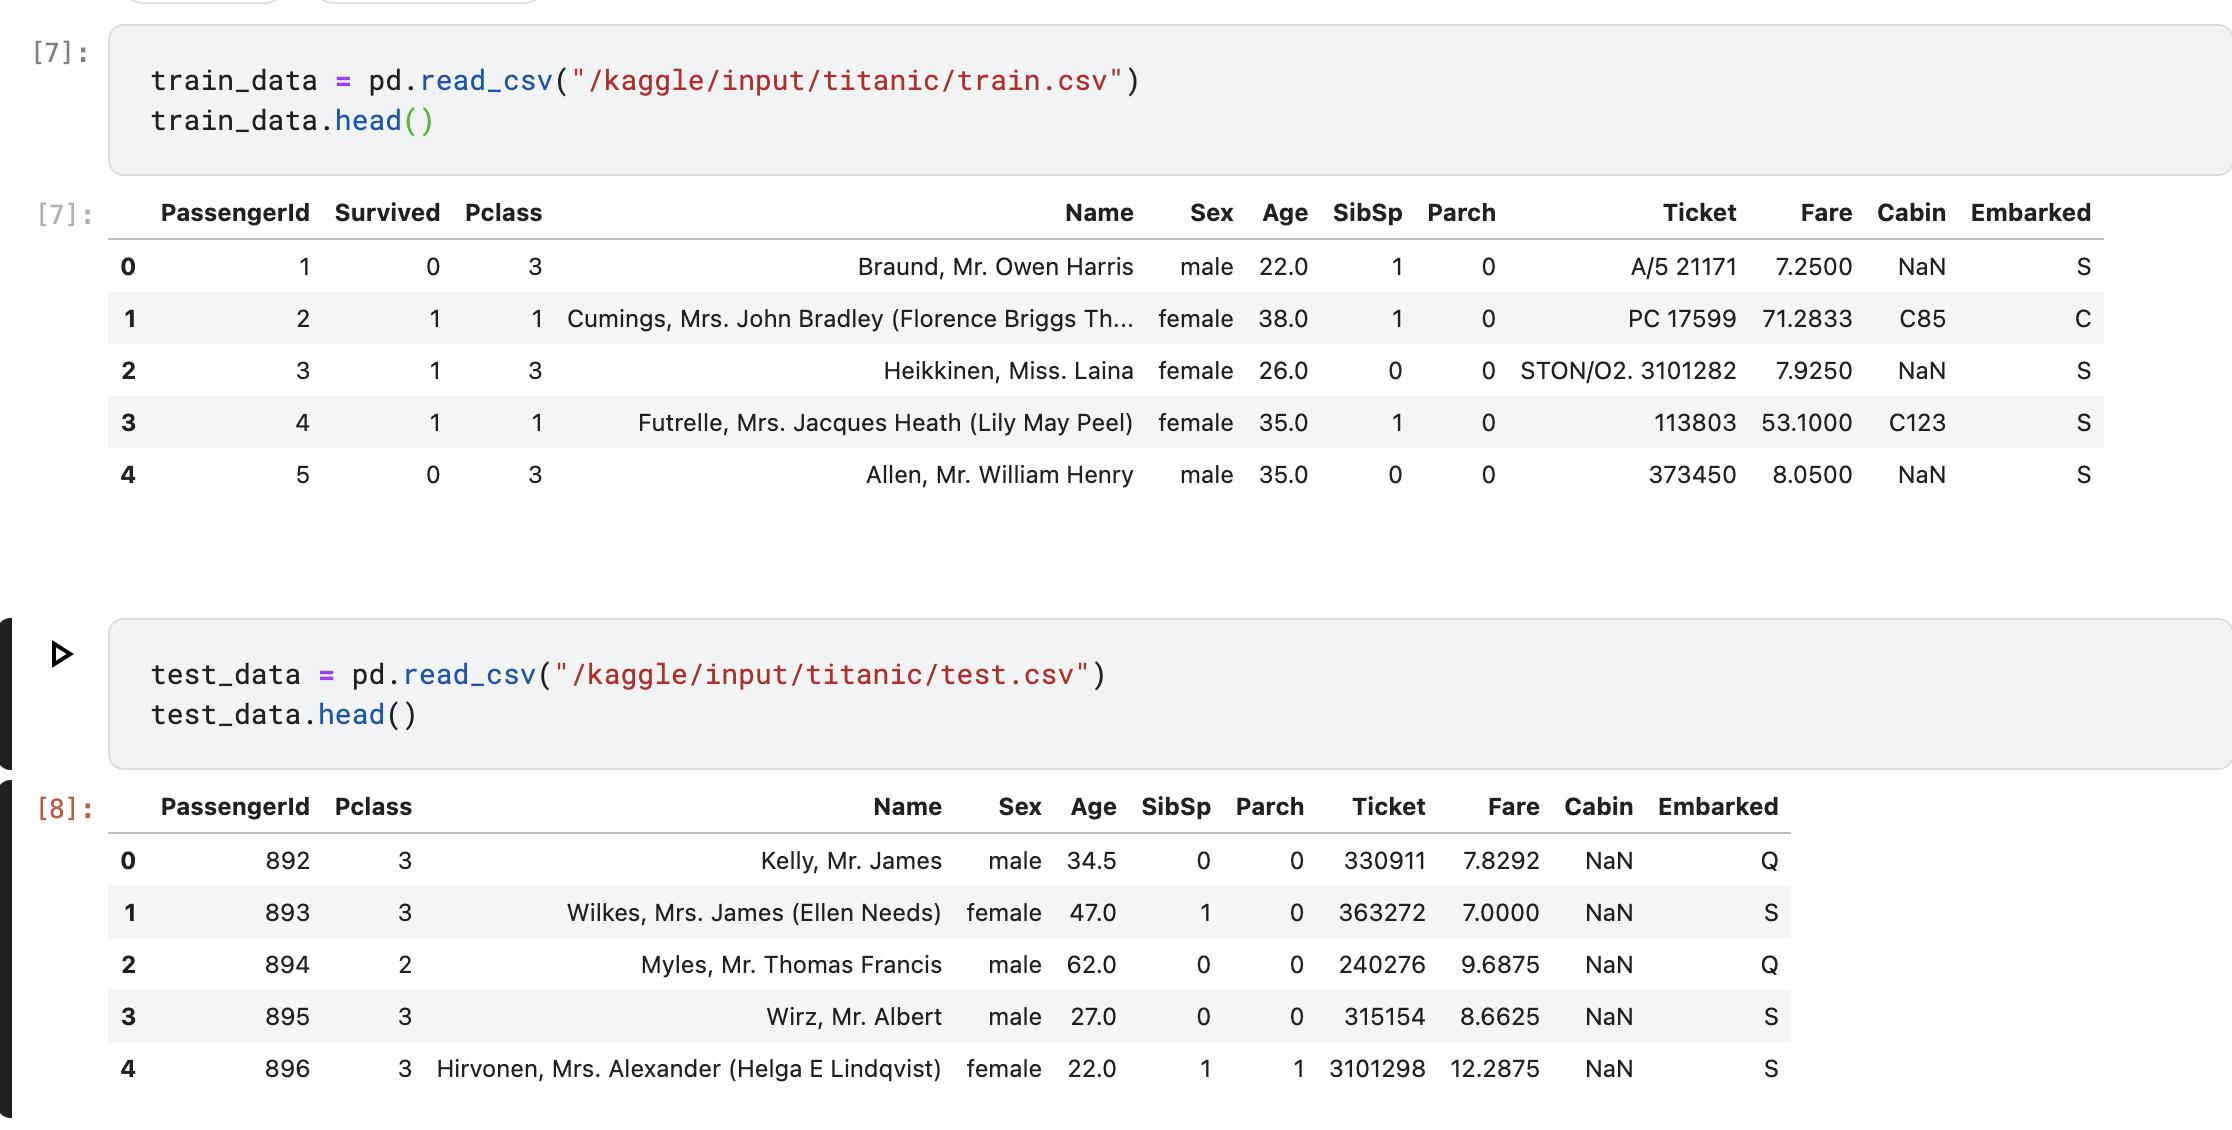
Task: Click the [7] input cell prompt
Action: 60,52
